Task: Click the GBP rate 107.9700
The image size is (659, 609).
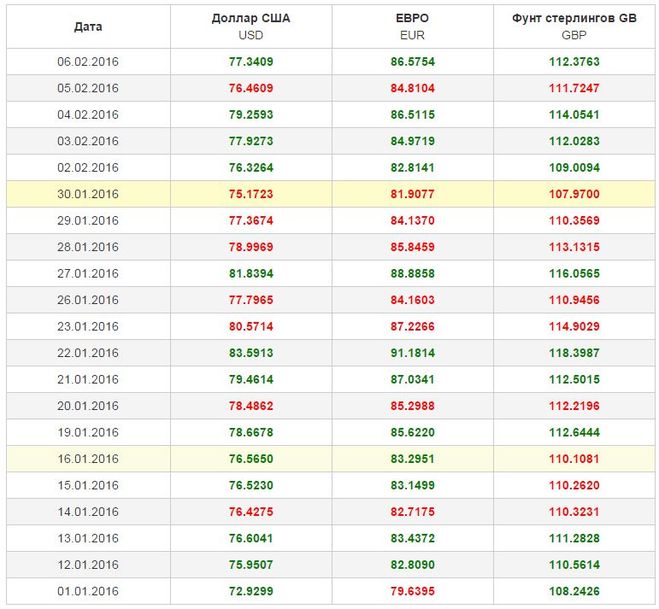Action: pyautogui.click(x=574, y=194)
